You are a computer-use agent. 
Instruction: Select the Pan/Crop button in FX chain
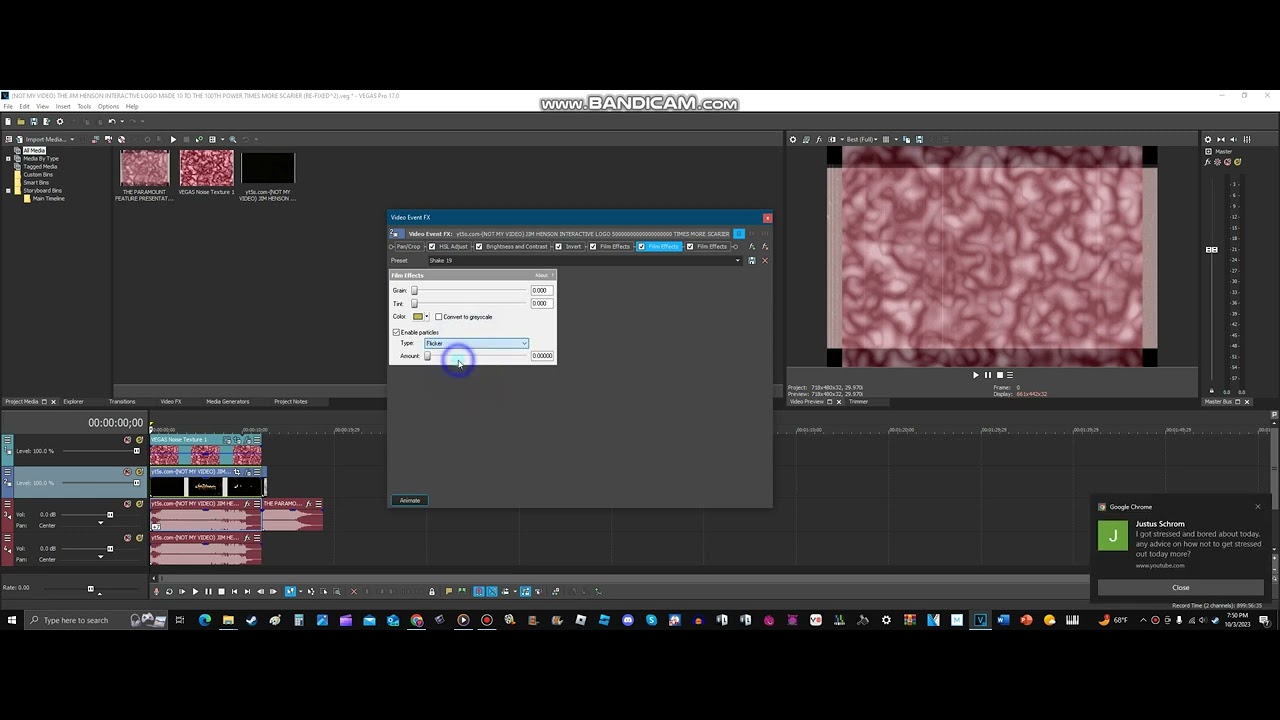tap(408, 246)
